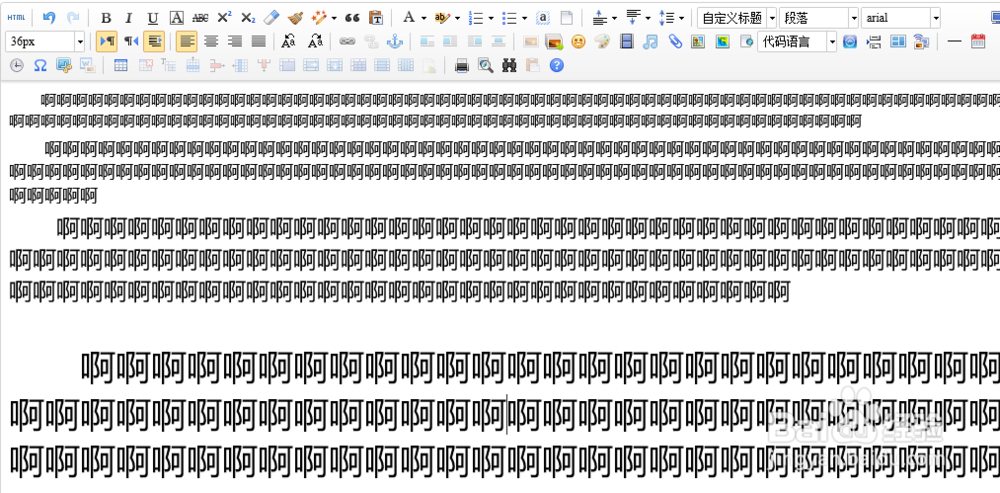This screenshot has height=493, width=1000.
Task: Insert a special character omega icon
Action: 40,65
